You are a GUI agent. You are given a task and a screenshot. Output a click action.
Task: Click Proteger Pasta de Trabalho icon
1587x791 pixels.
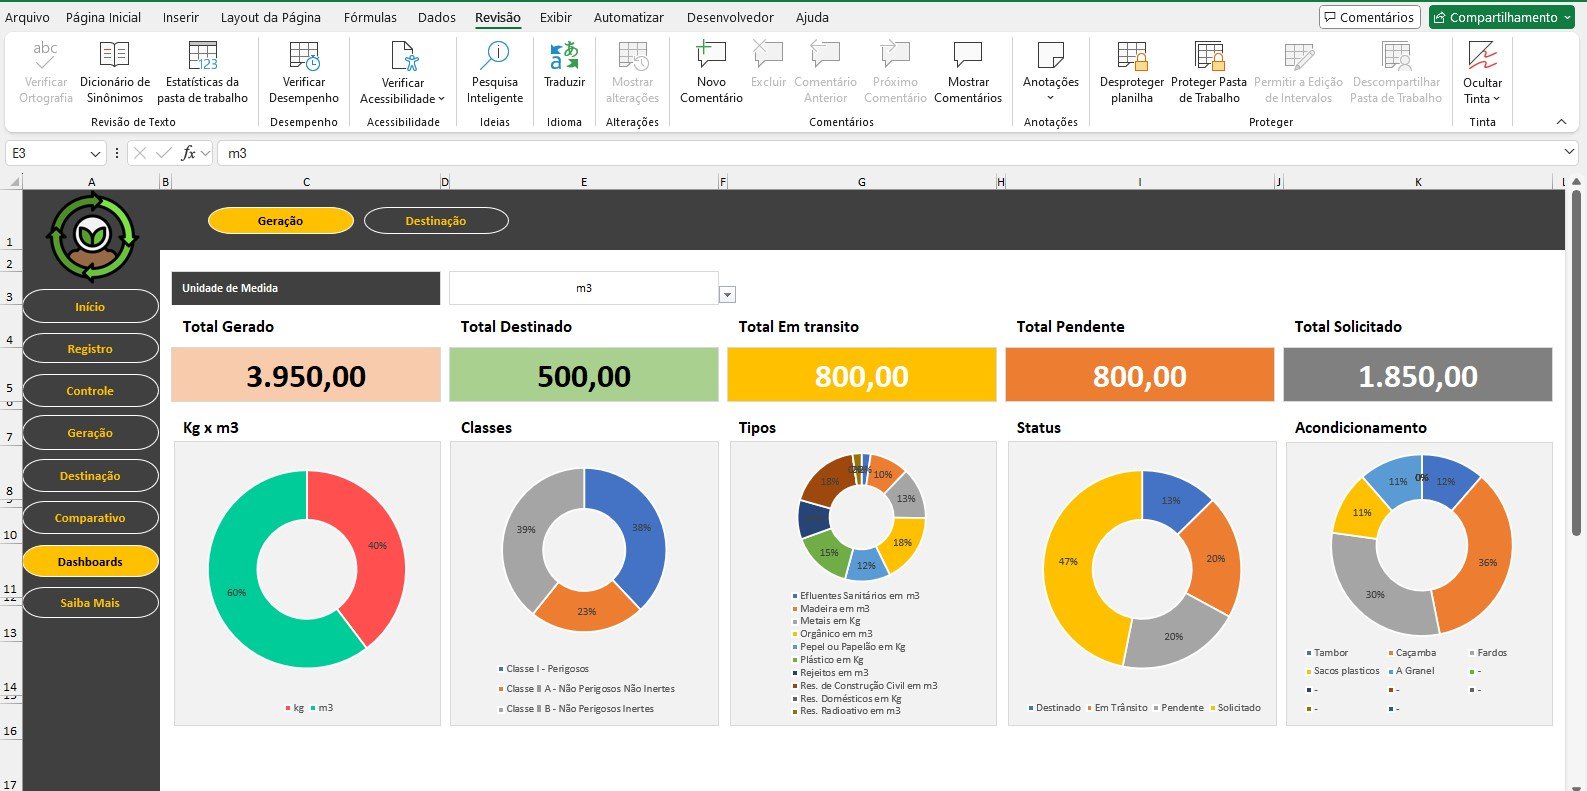(x=1208, y=57)
